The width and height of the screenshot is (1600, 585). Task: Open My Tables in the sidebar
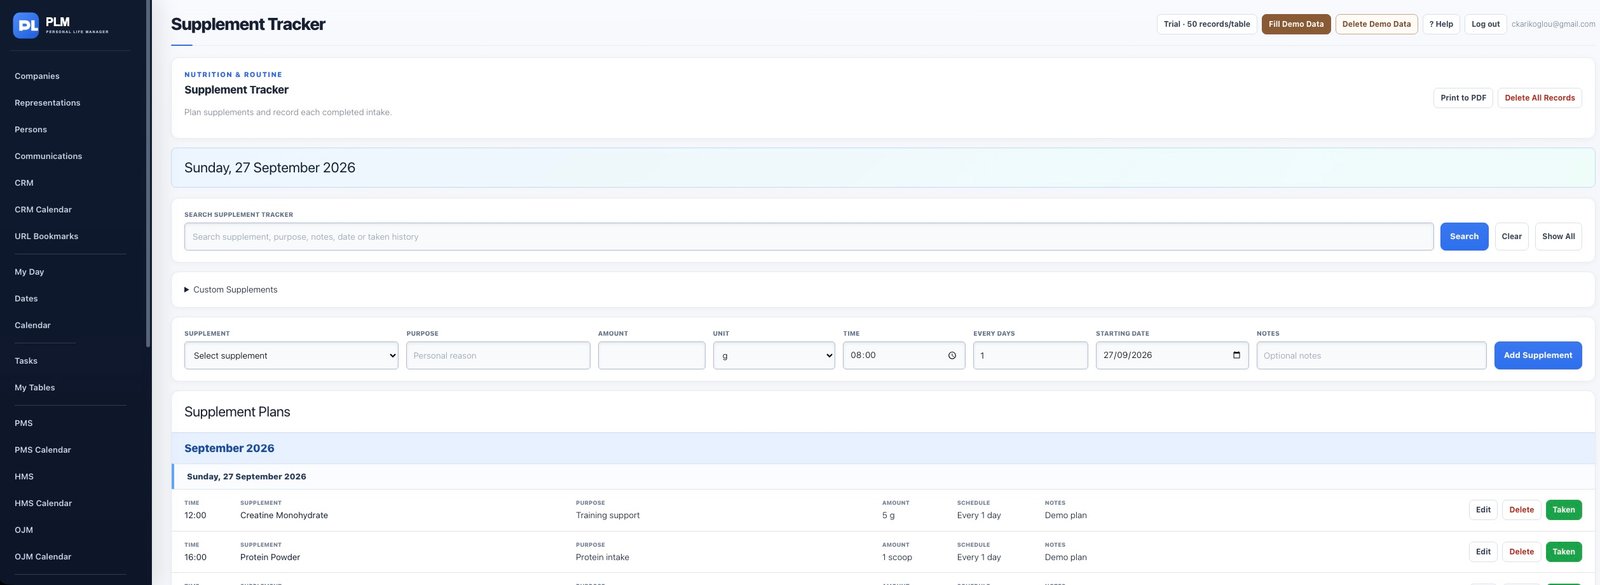tap(35, 388)
